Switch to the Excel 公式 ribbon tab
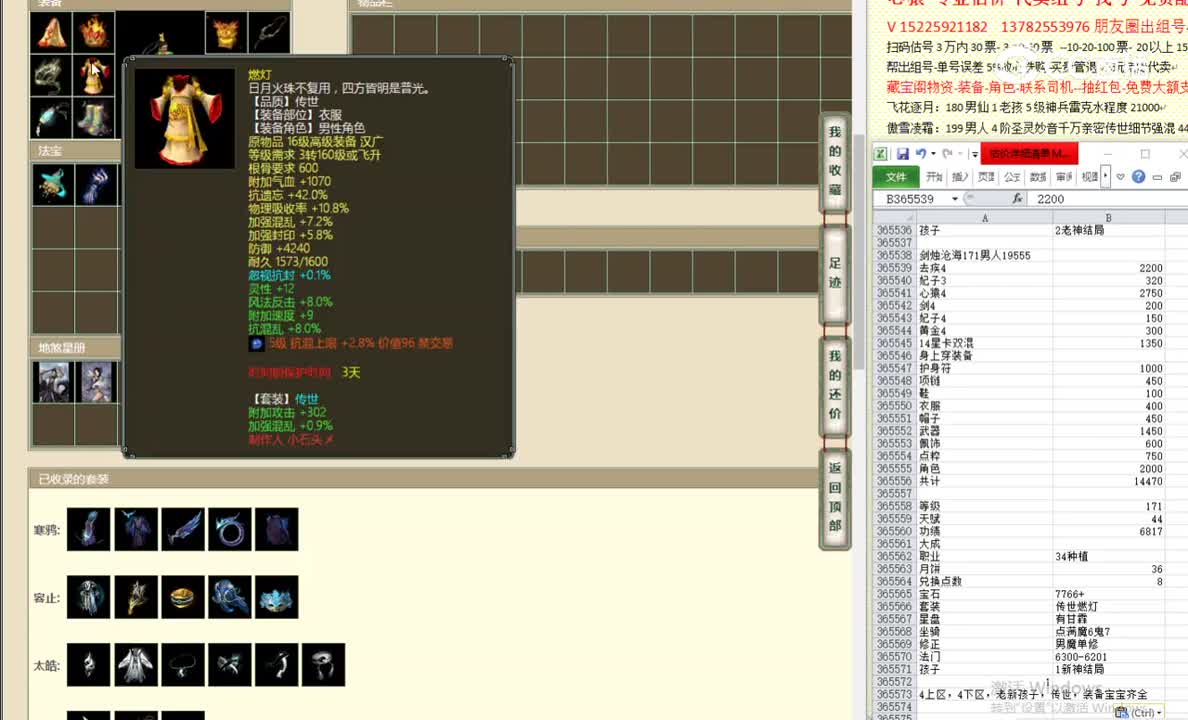Screen dimensions: 1188x720 click(x=1011, y=177)
